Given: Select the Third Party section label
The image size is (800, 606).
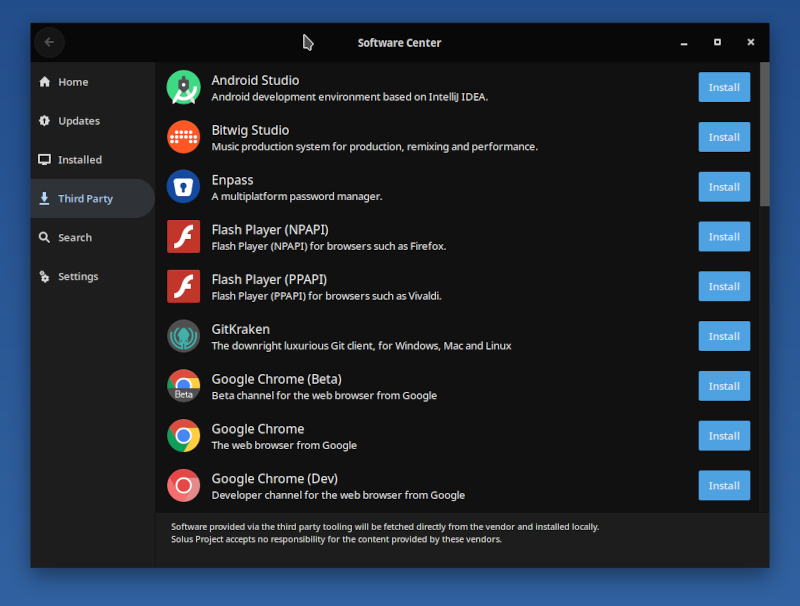Looking at the screenshot, I should pyautogui.click(x=85, y=198).
